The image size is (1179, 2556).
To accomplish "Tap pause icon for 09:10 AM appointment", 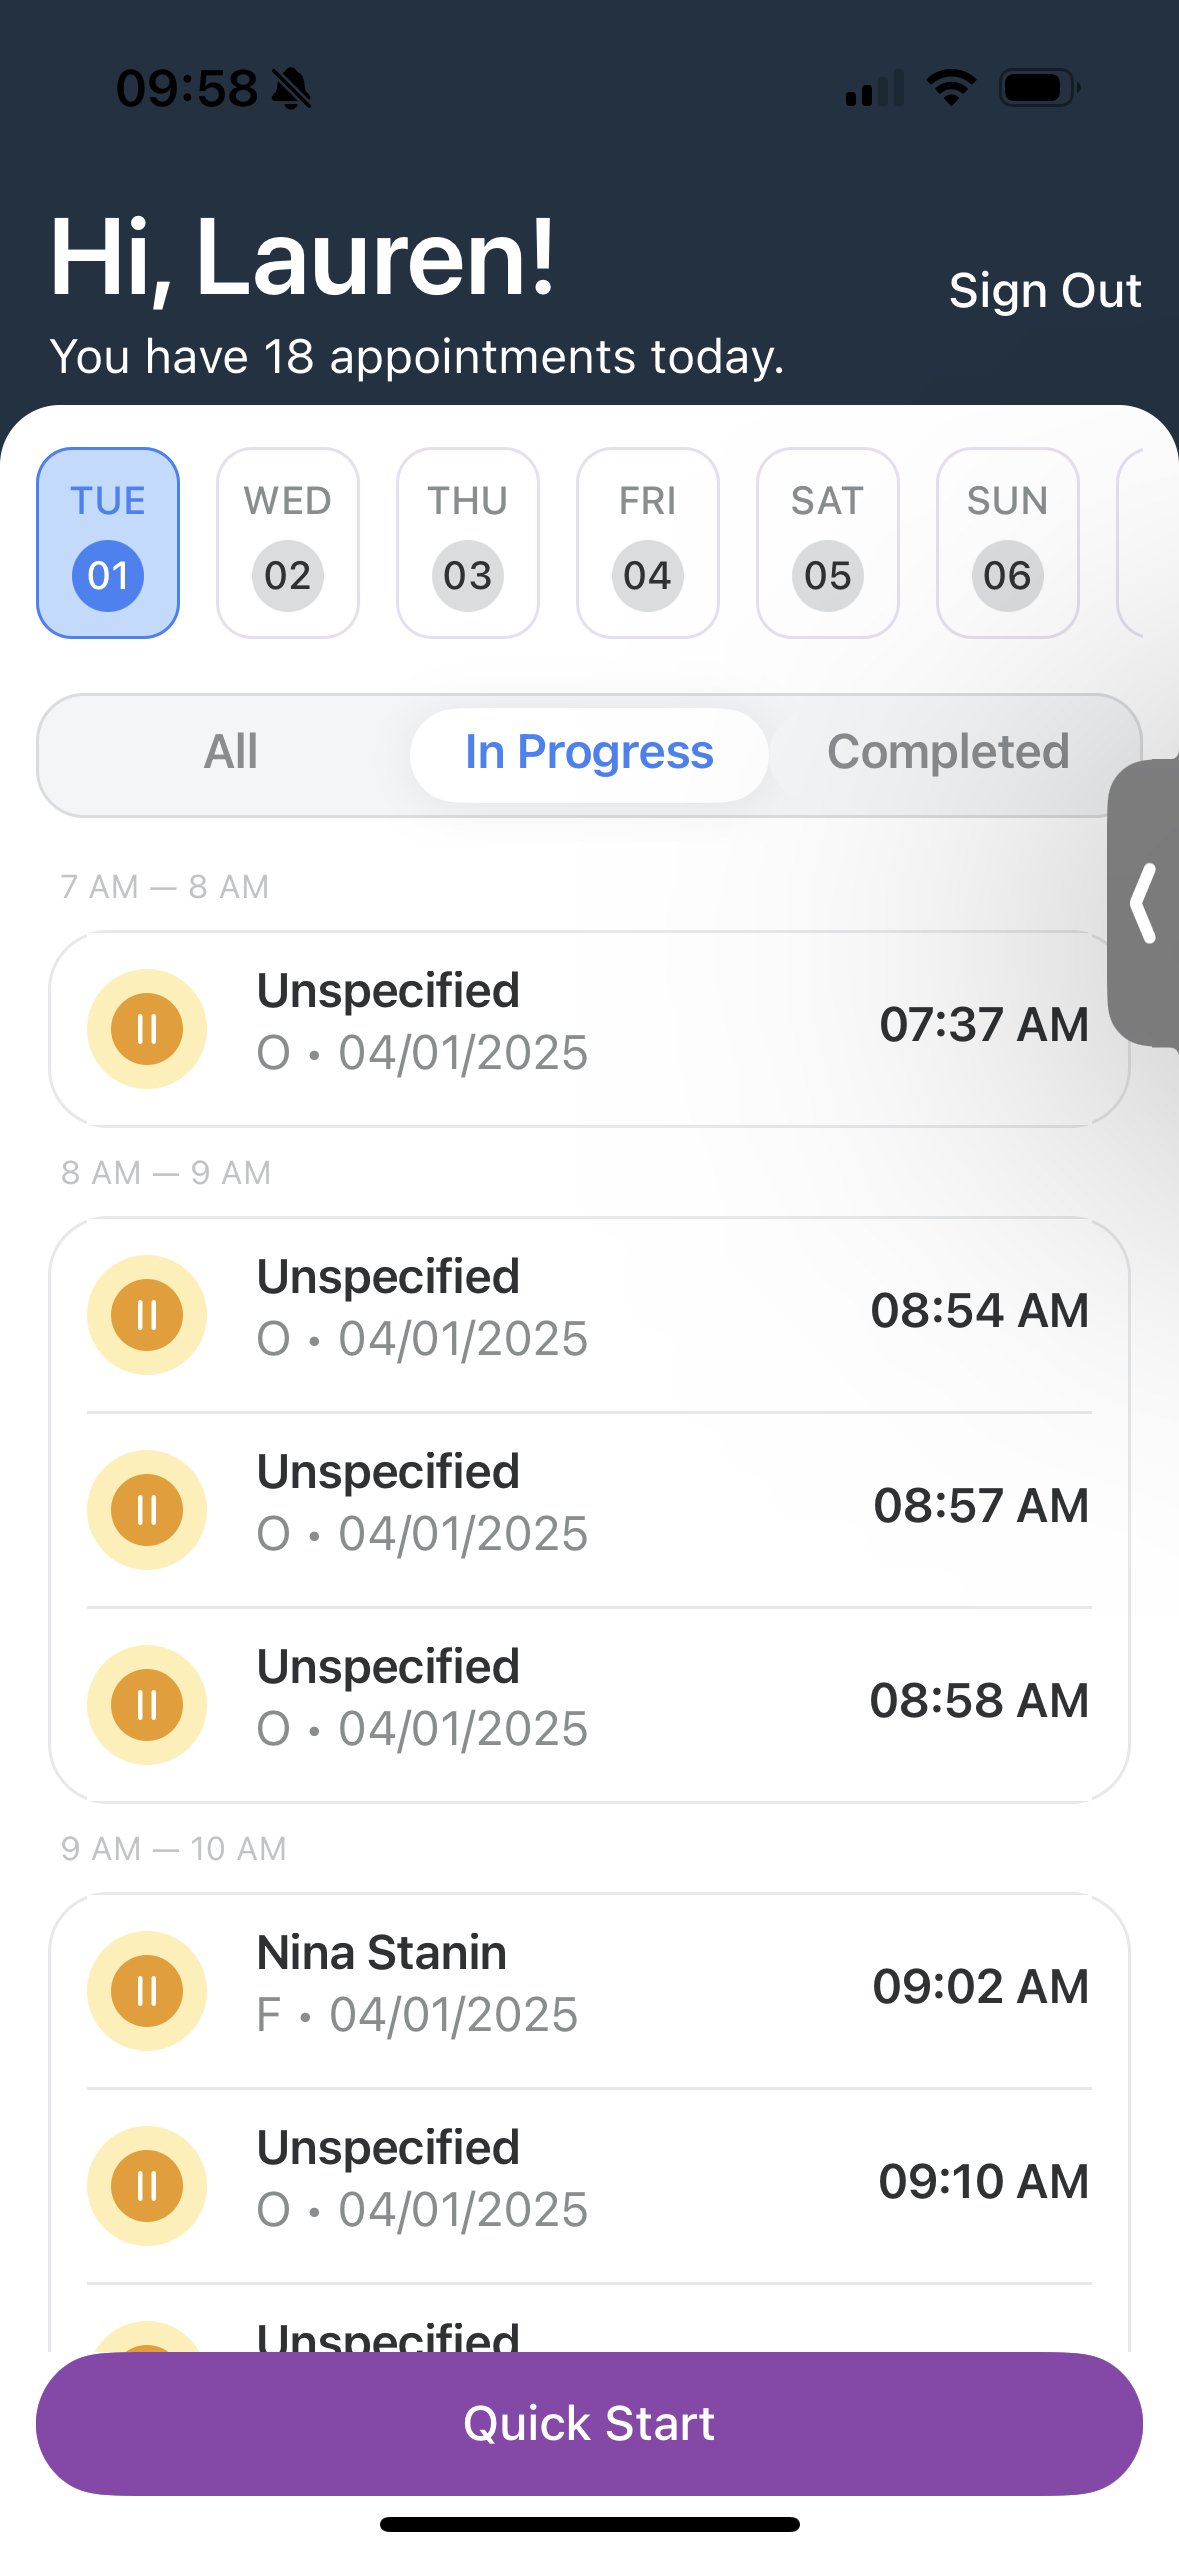I will (147, 2185).
